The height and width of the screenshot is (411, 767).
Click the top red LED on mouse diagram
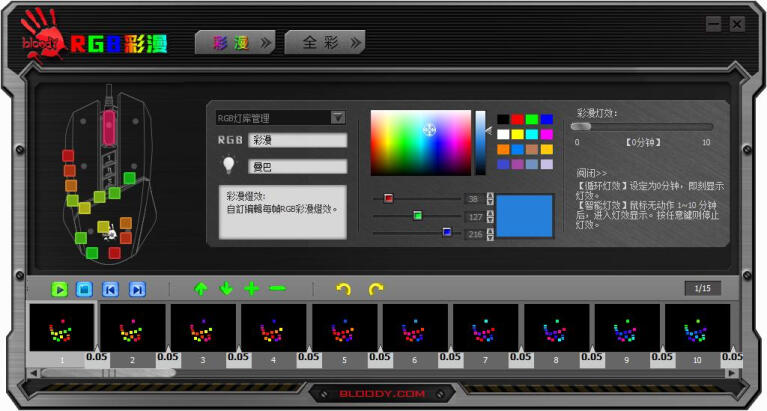pos(68,156)
